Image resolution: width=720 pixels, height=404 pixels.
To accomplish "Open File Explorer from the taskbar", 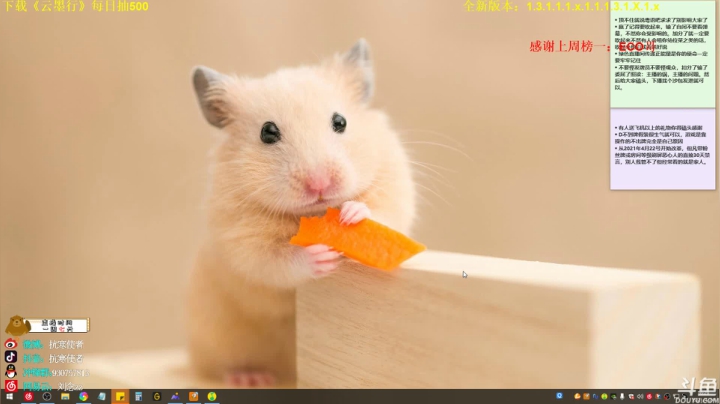I will [65, 396].
